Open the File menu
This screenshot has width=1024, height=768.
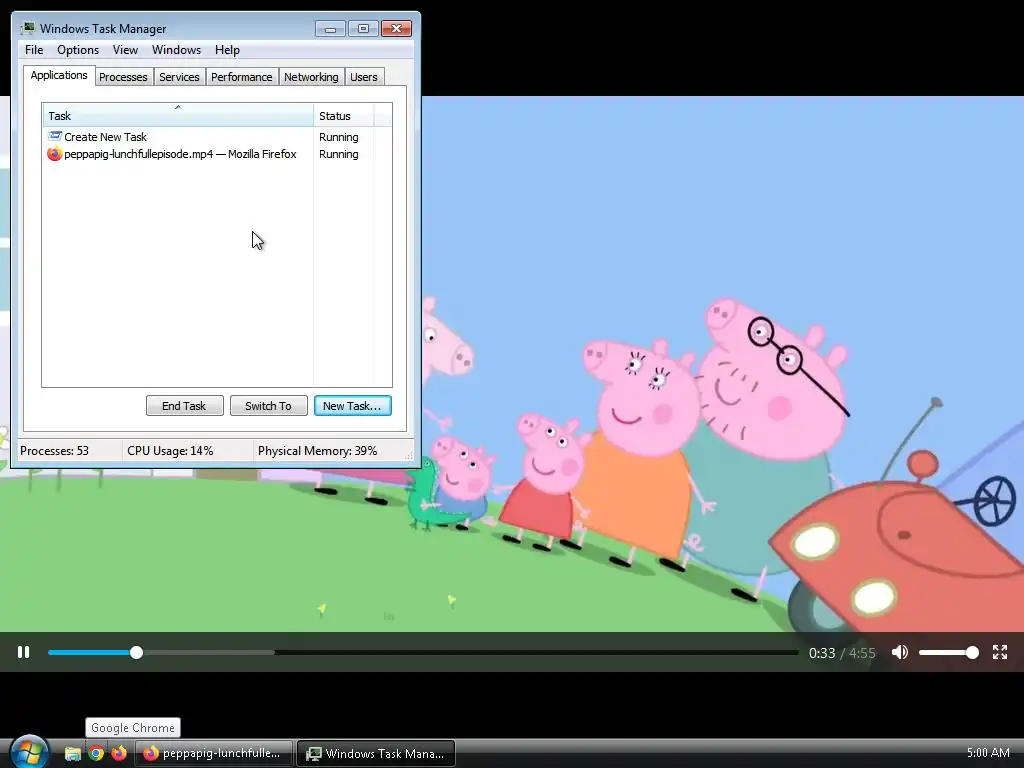tap(34, 50)
